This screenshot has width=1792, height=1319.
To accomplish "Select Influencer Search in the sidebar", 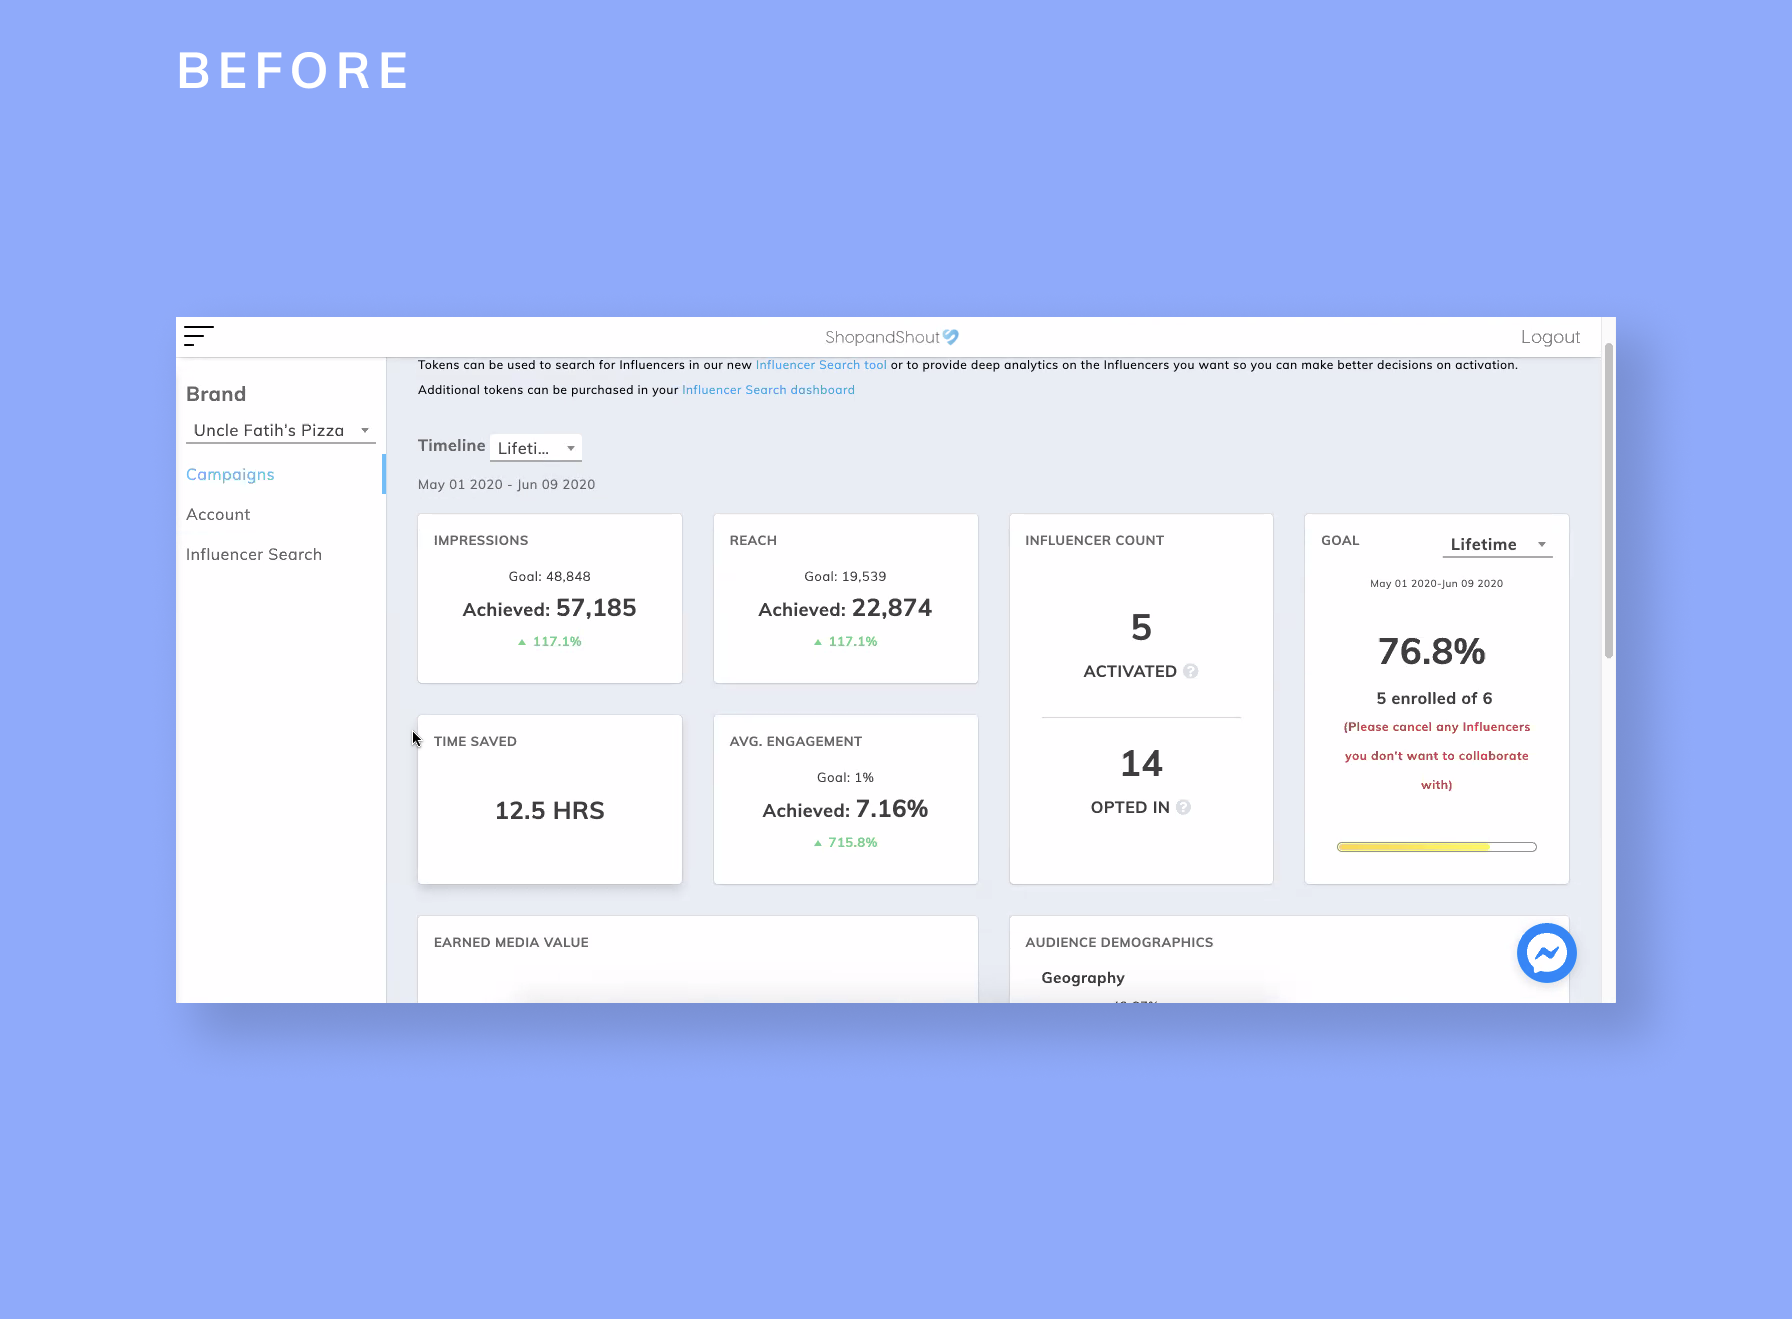I will click(x=254, y=554).
